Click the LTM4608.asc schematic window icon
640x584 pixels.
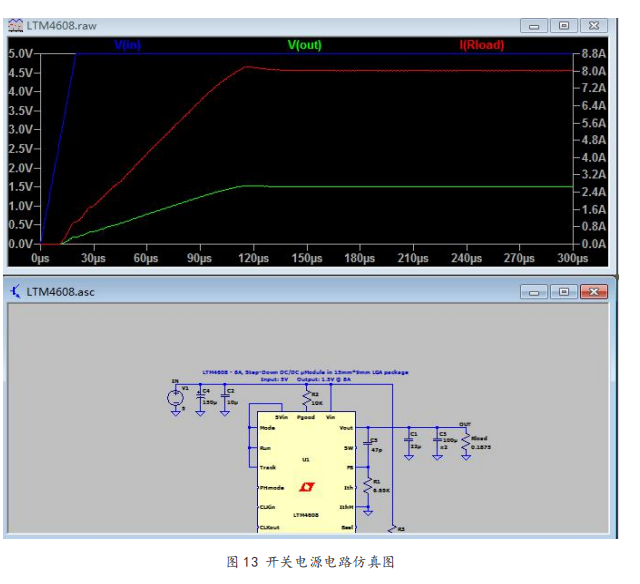pos(16,291)
